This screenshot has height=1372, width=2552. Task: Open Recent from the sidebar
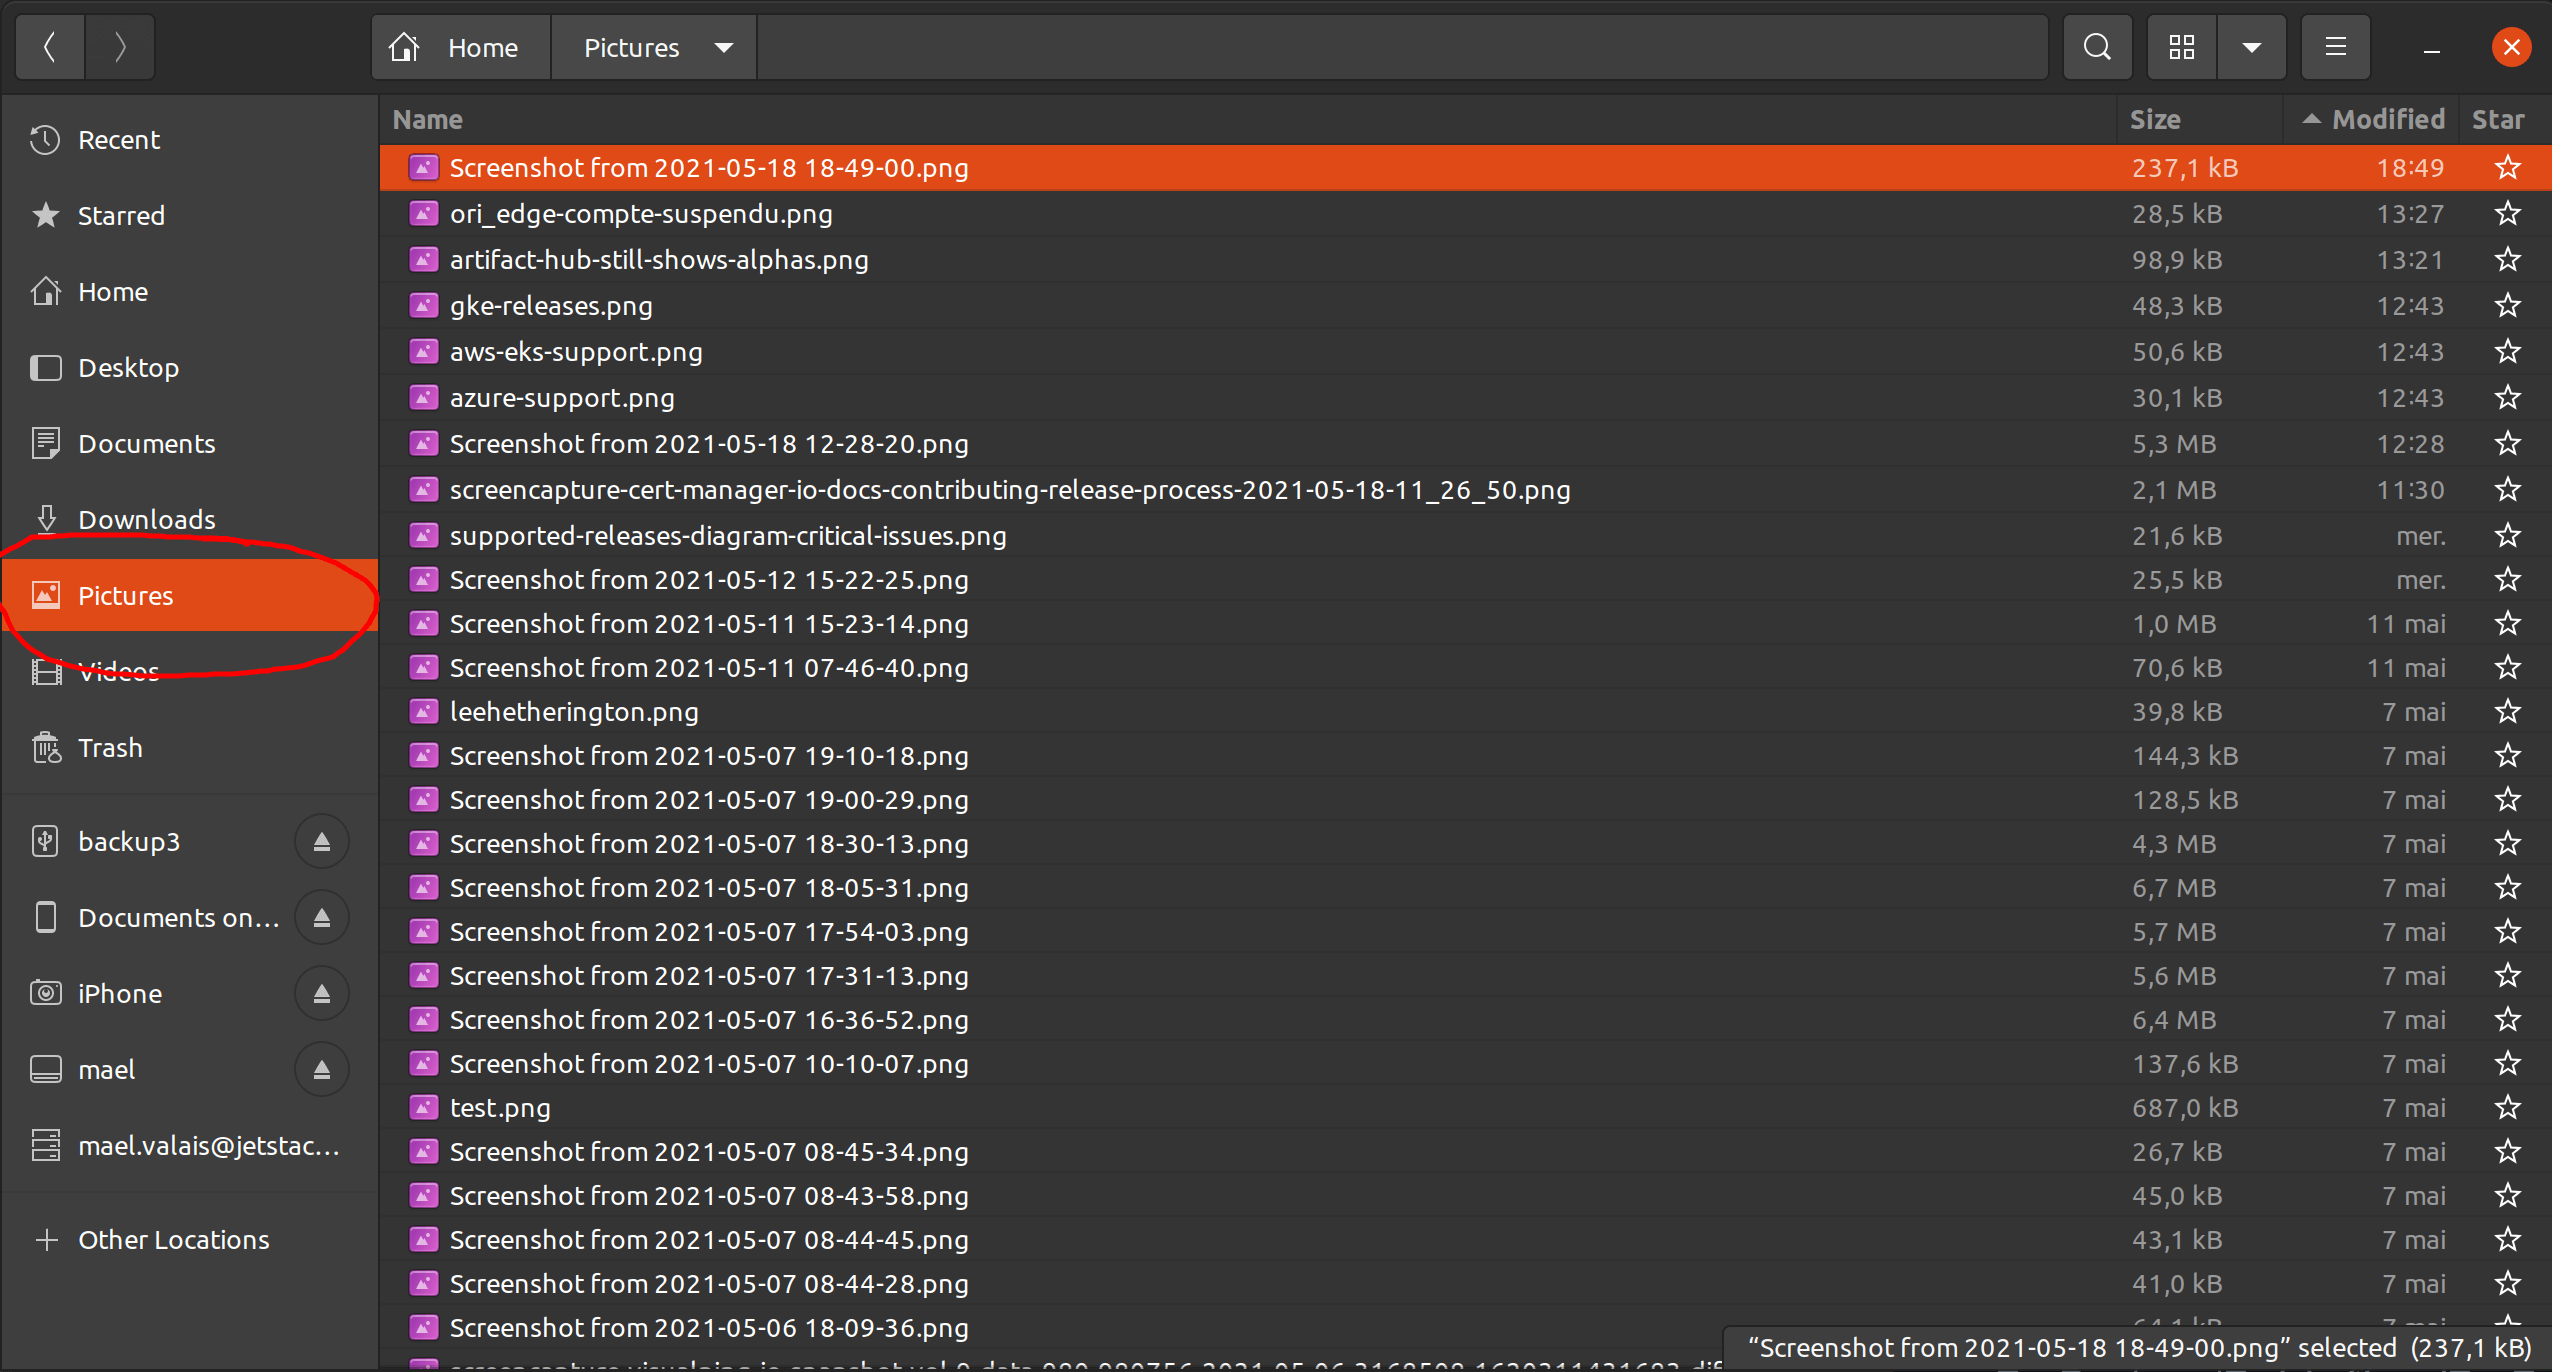[x=118, y=140]
